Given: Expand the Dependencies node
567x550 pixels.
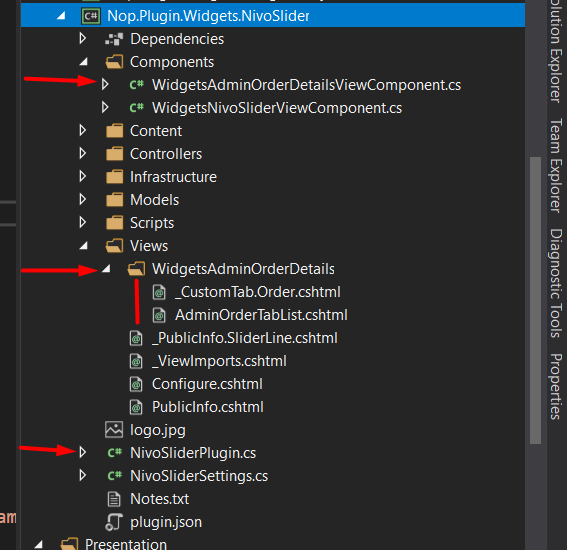Looking at the screenshot, I should 83,38.
